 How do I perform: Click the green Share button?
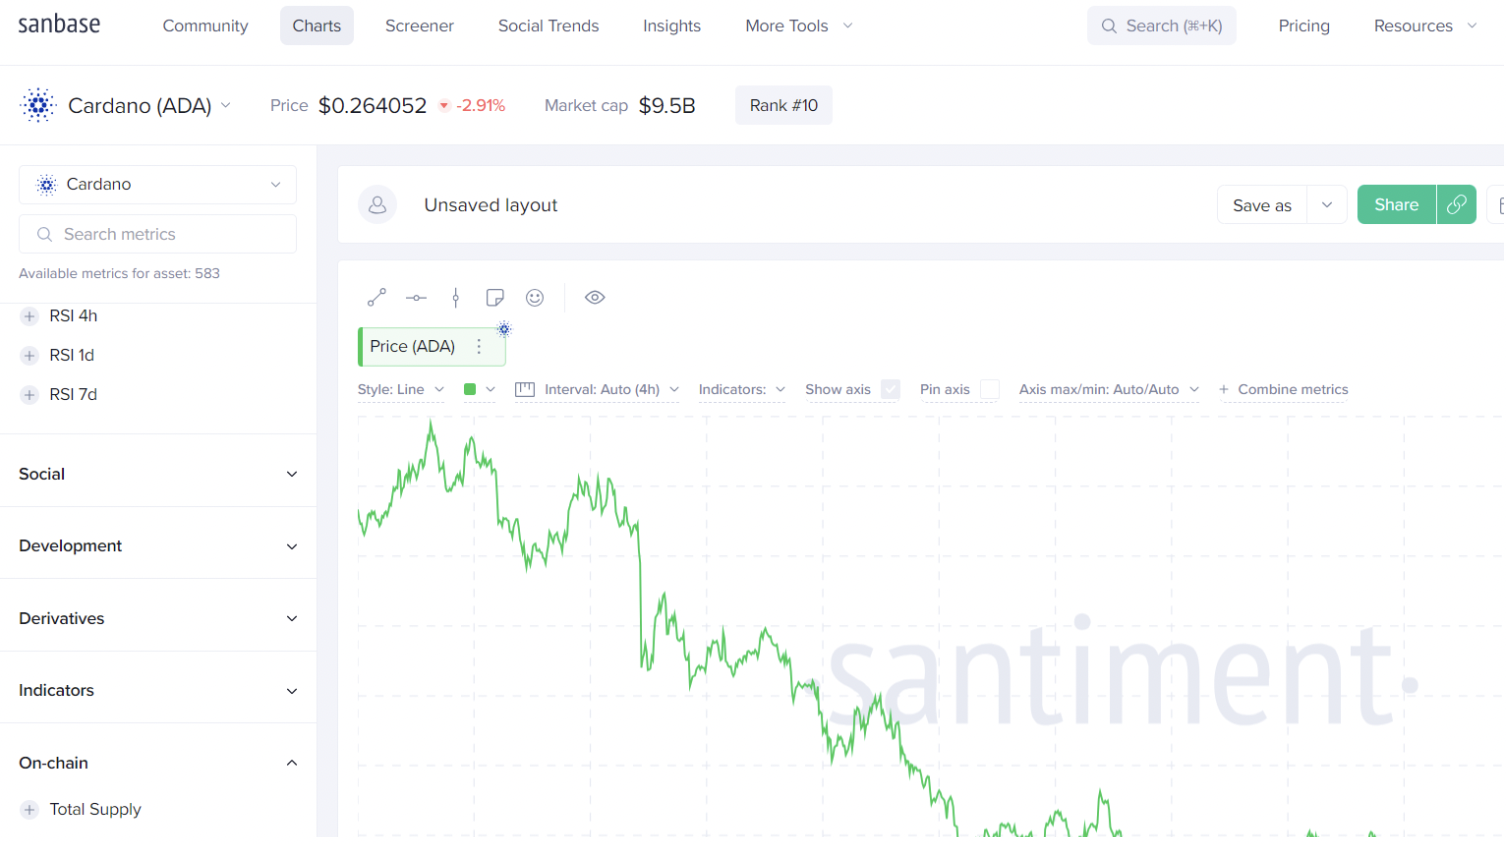pyautogui.click(x=1396, y=205)
